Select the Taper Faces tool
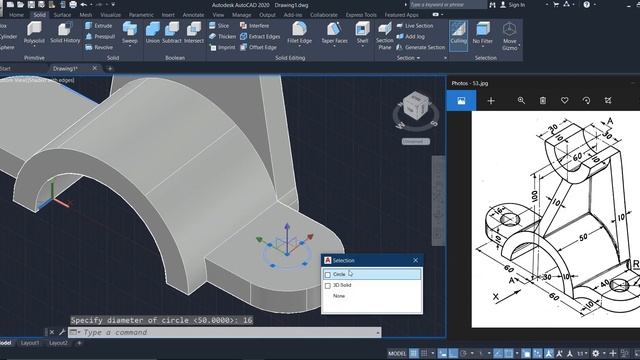640x360 pixels. pyautogui.click(x=334, y=32)
